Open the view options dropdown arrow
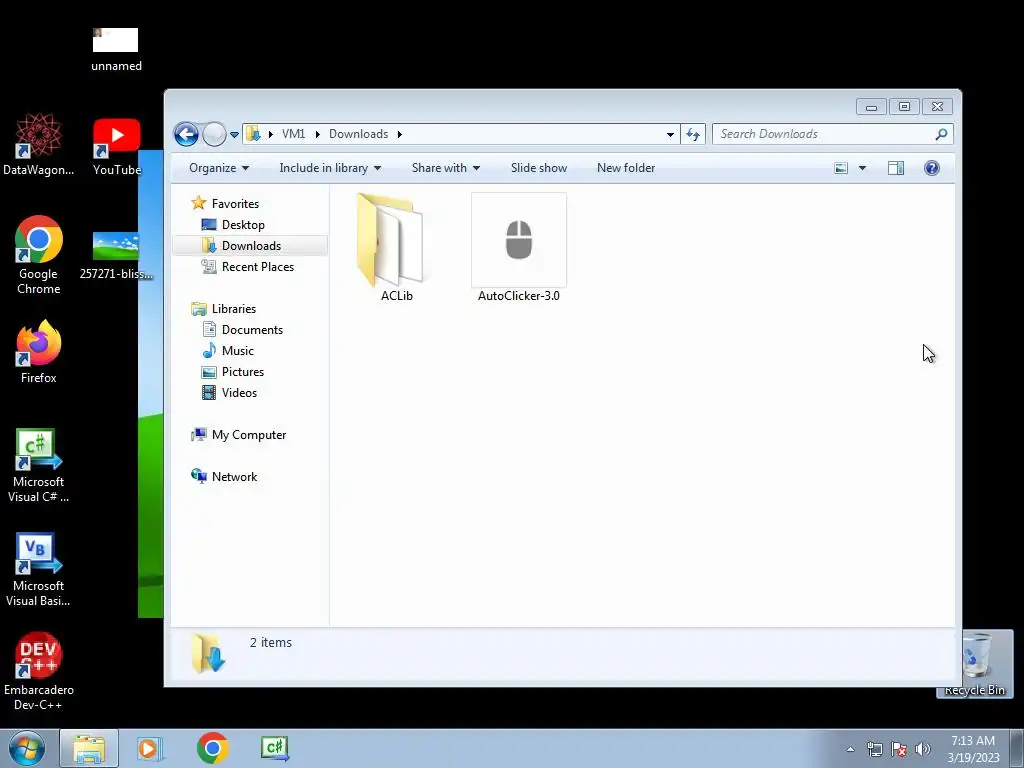Viewport: 1024px width, 768px height. pos(862,168)
